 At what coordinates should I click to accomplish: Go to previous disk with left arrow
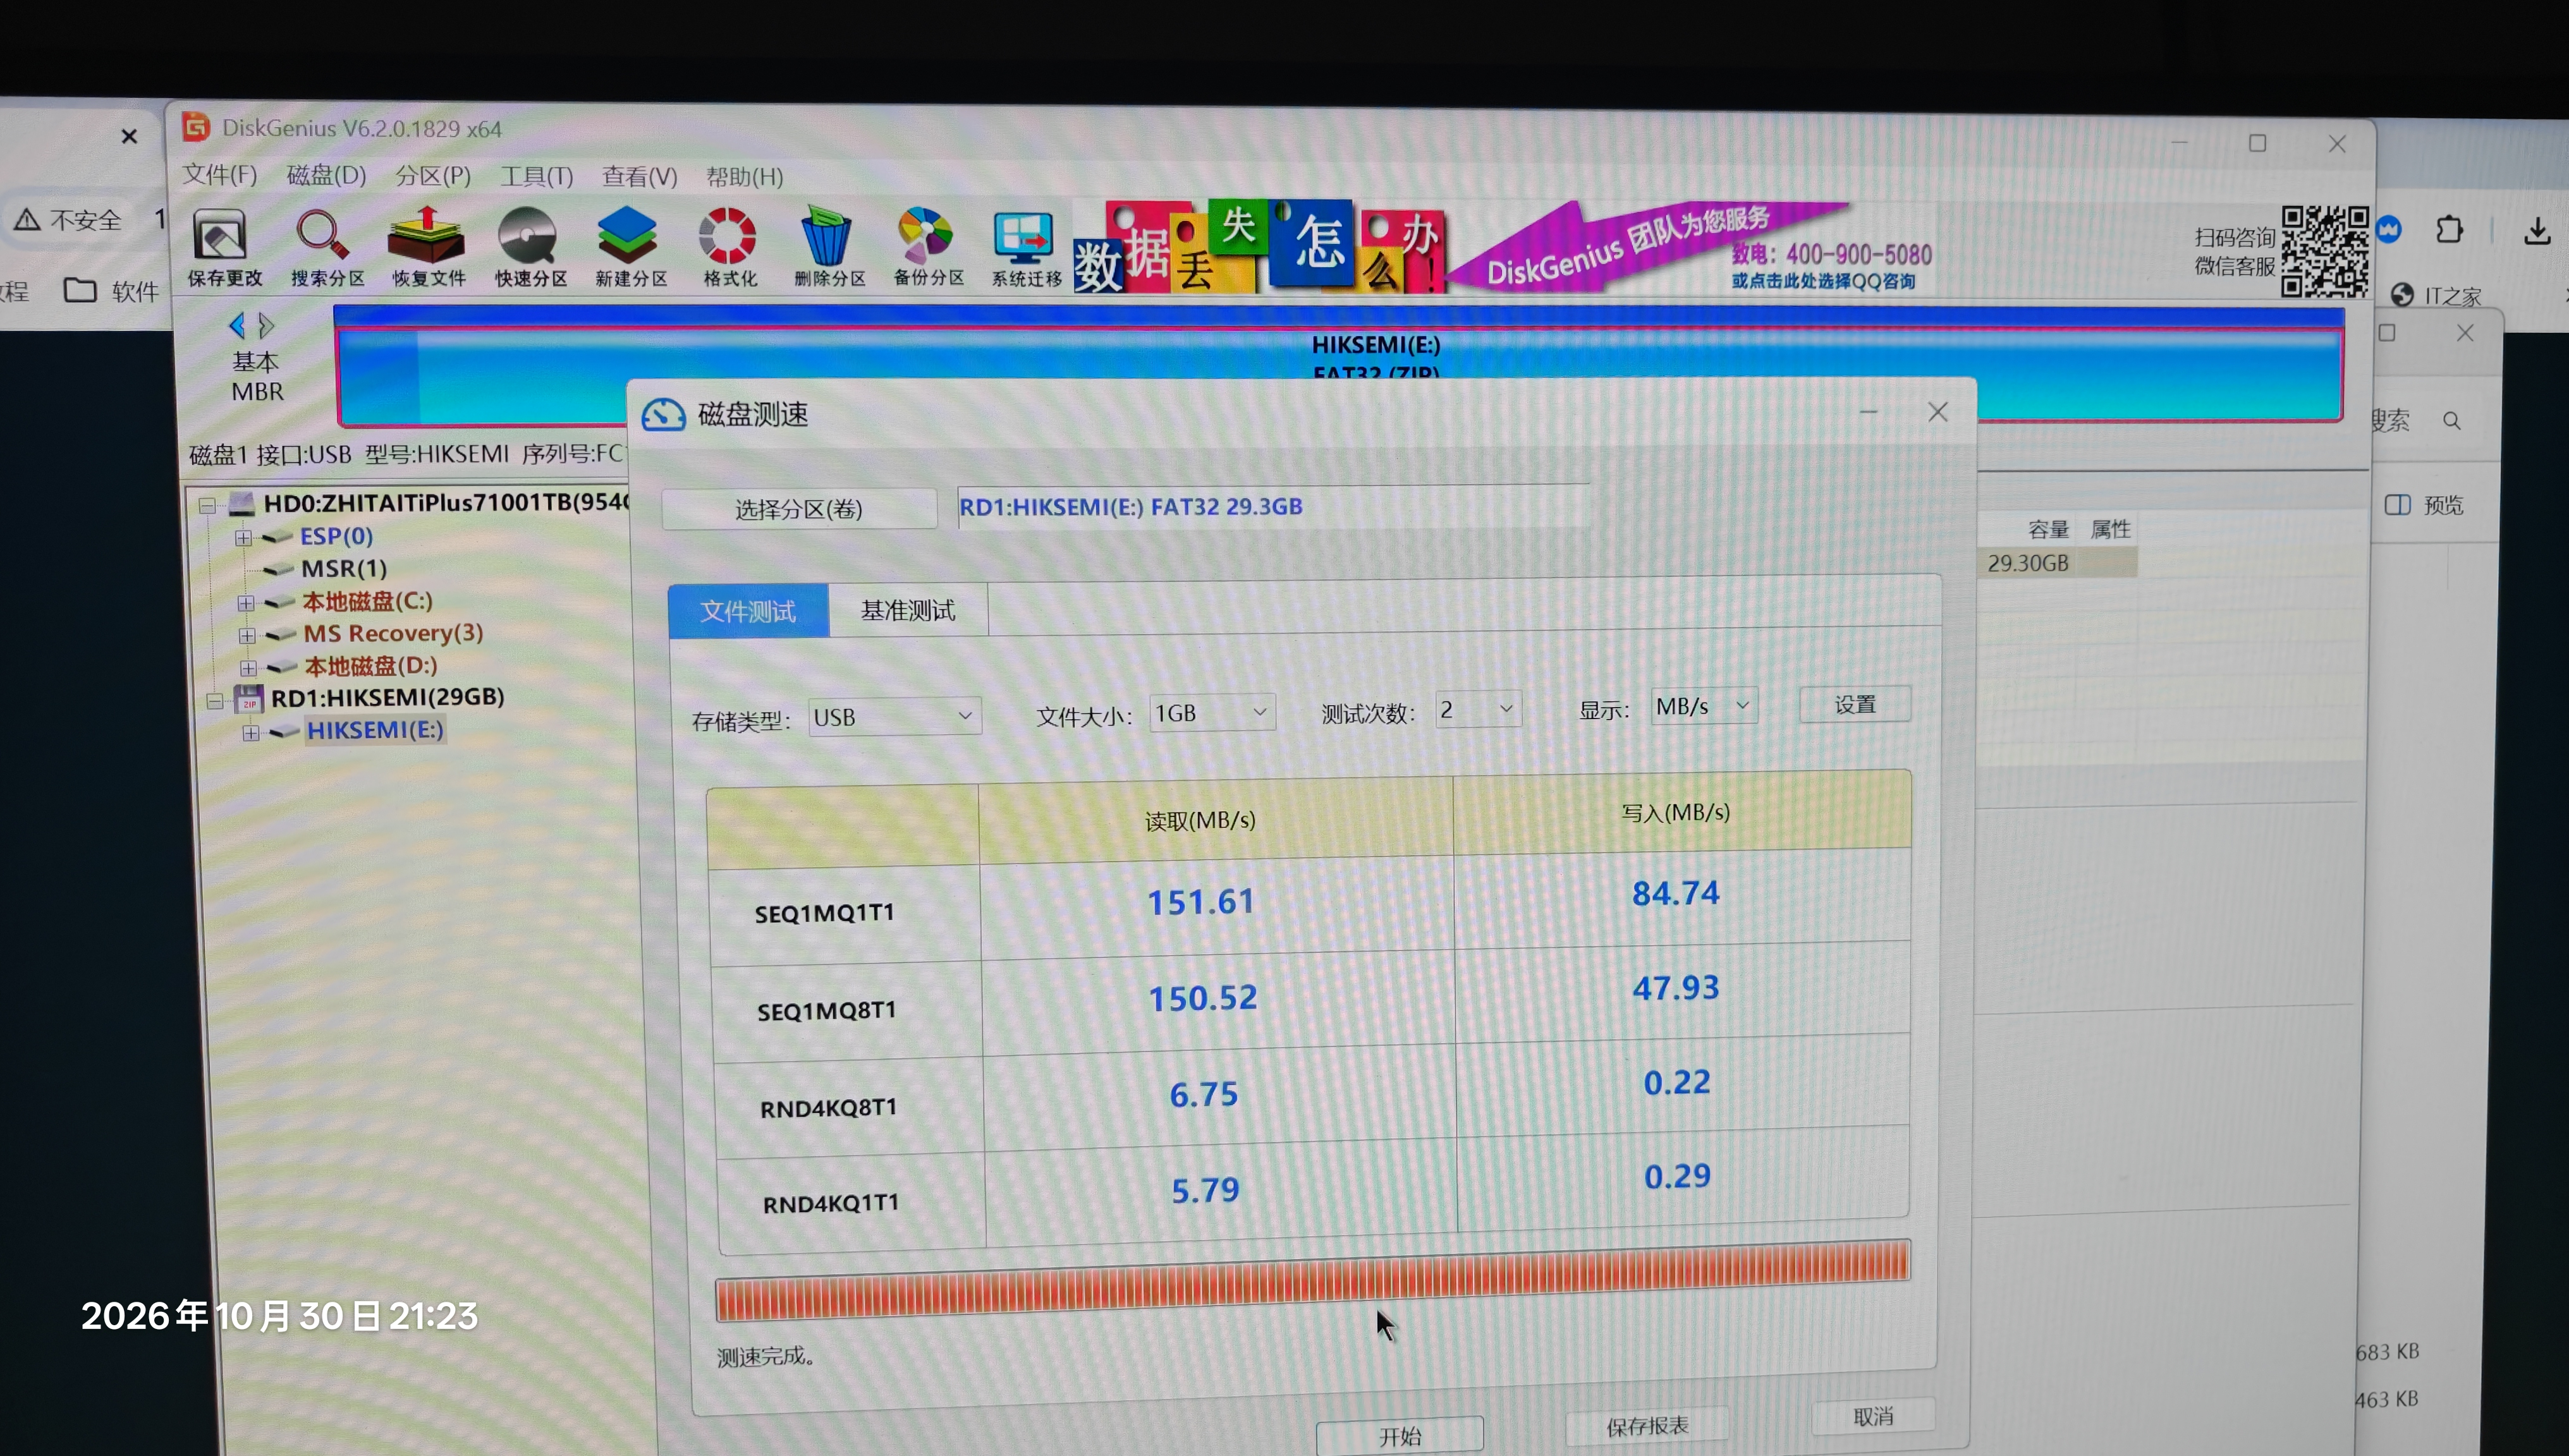tap(237, 325)
